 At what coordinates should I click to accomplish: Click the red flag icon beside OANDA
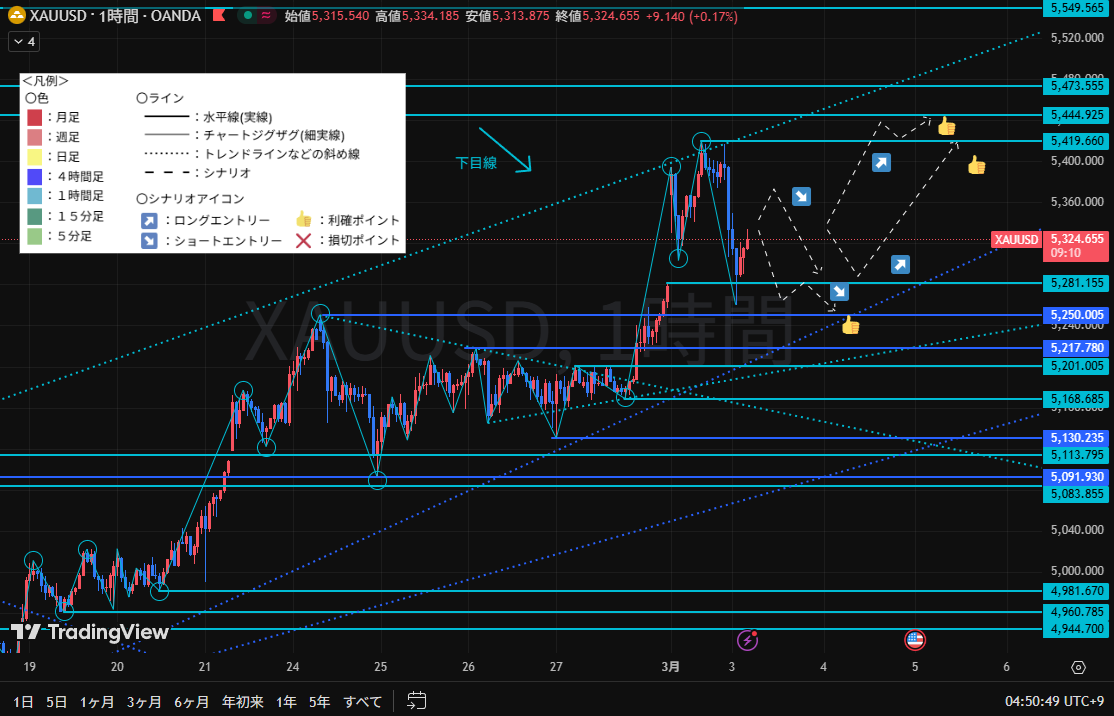(219, 16)
